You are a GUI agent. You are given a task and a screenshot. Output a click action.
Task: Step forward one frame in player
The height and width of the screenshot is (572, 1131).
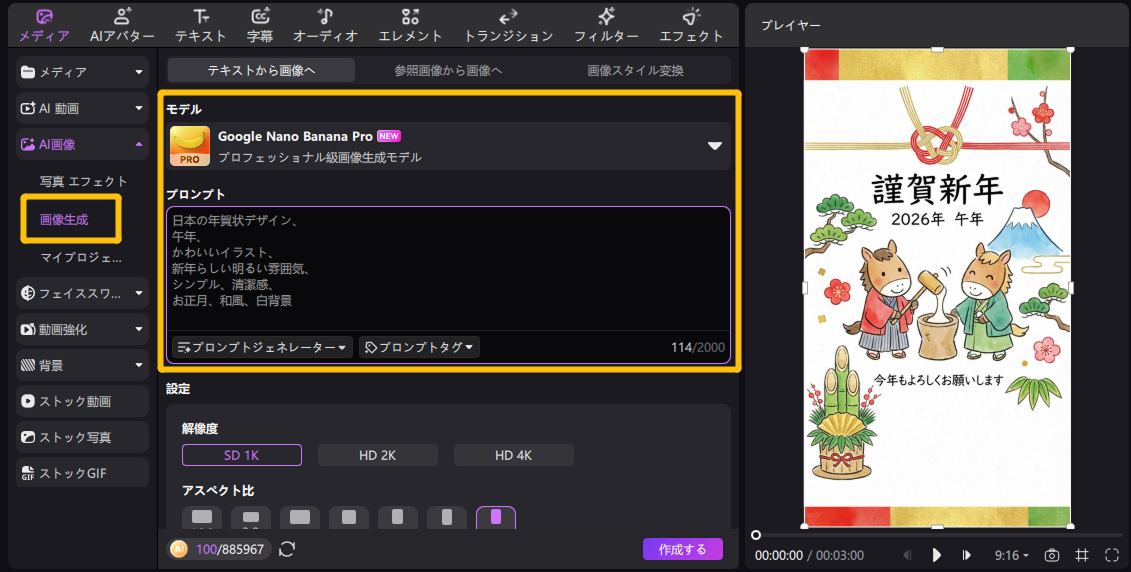pyautogui.click(x=967, y=555)
